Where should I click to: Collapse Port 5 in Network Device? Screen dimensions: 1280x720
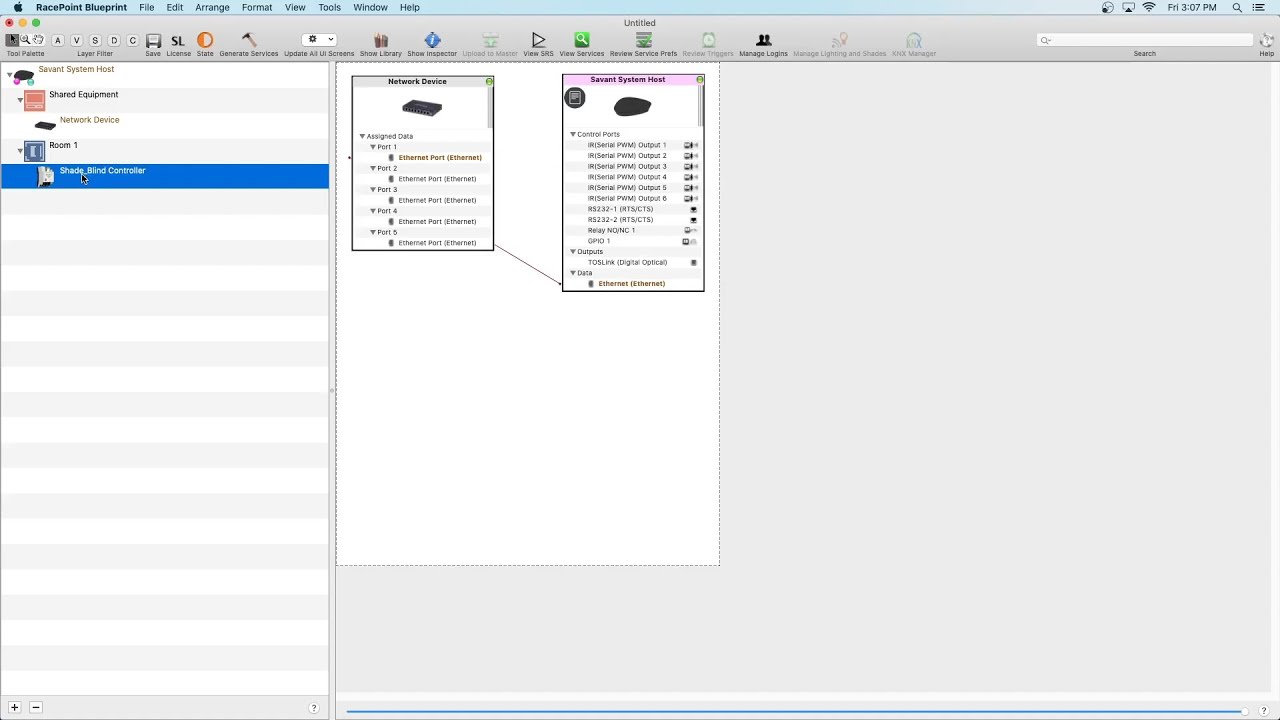click(373, 232)
